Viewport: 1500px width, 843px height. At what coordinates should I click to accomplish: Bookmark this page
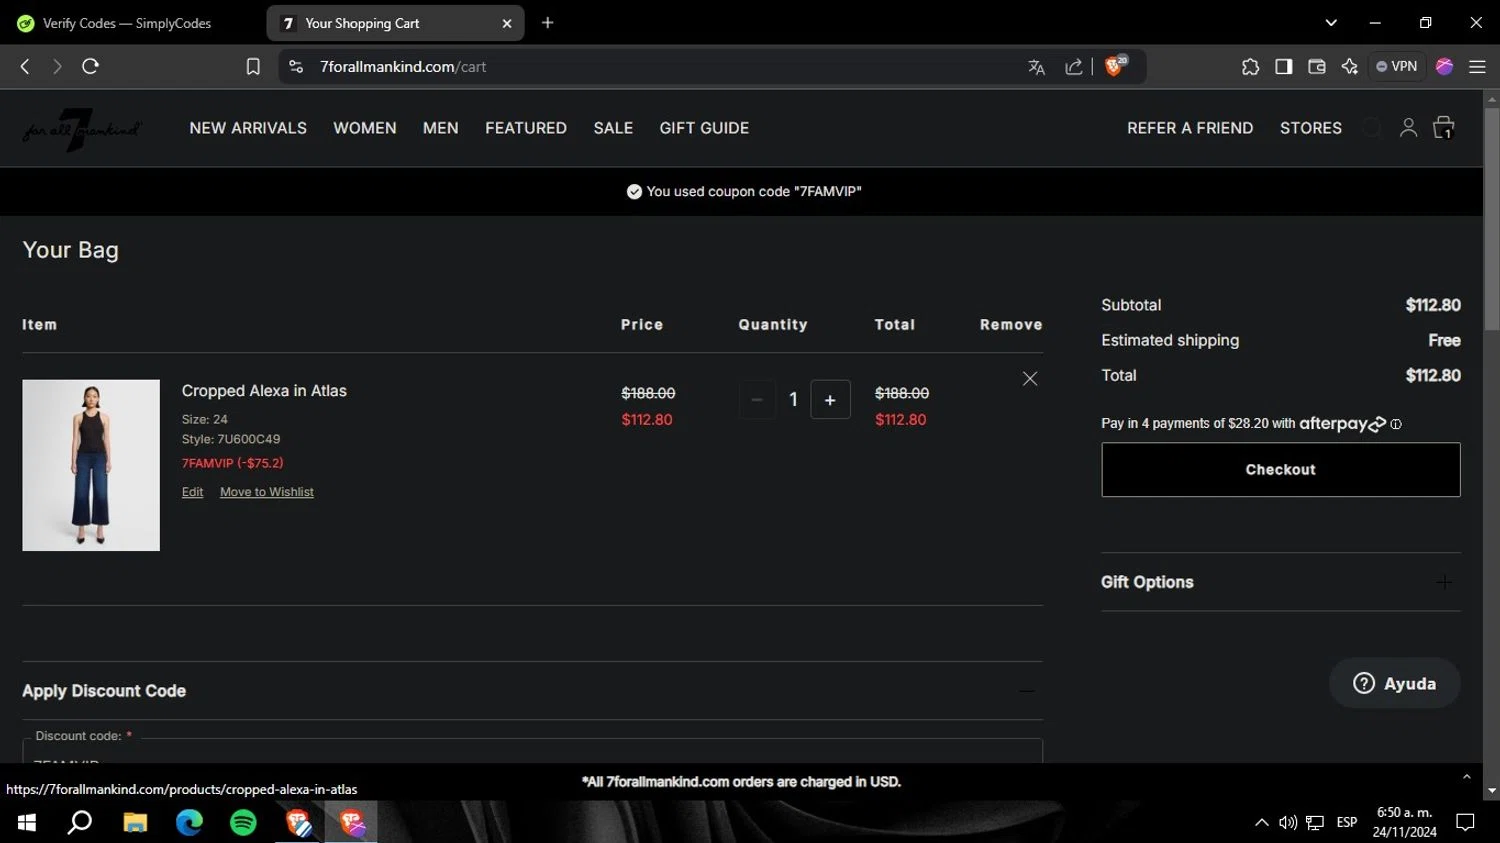pos(253,67)
